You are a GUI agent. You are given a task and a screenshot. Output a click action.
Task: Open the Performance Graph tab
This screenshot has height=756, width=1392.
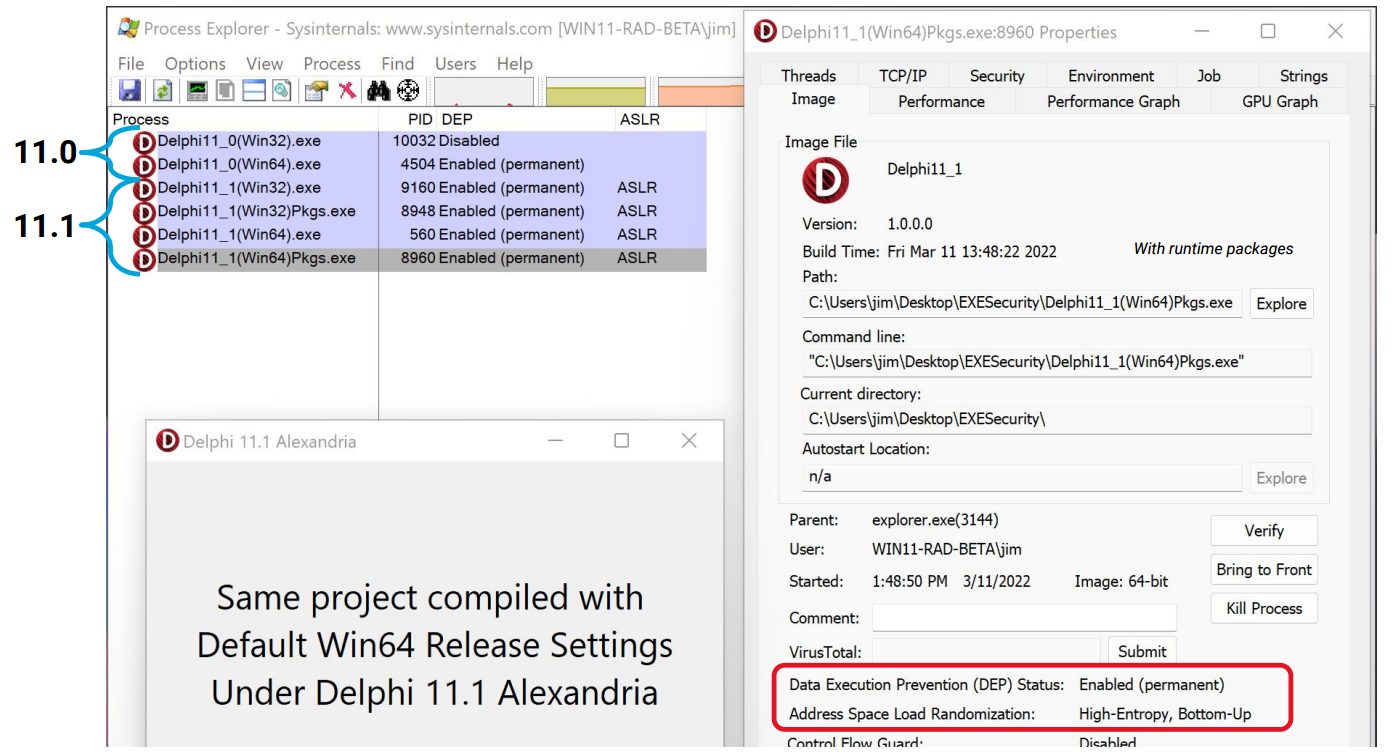pos(1113,101)
